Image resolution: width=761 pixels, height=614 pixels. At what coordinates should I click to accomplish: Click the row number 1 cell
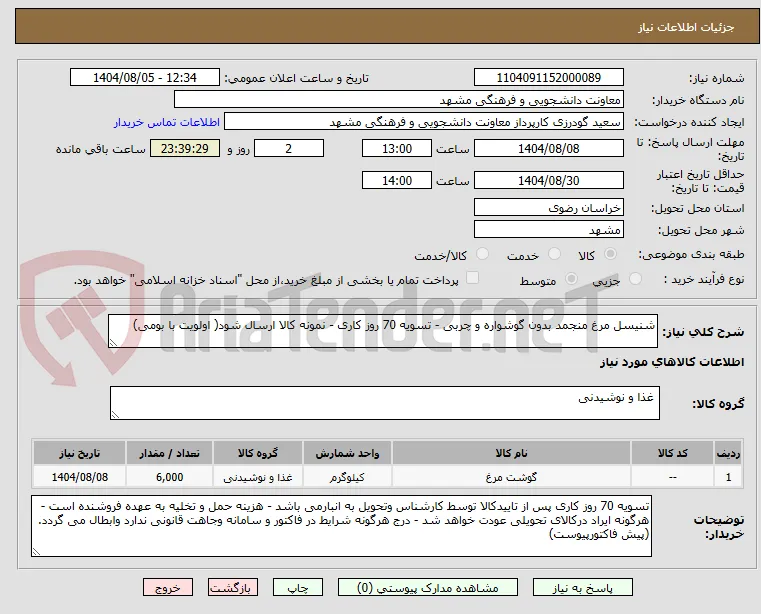(x=728, y=477)
